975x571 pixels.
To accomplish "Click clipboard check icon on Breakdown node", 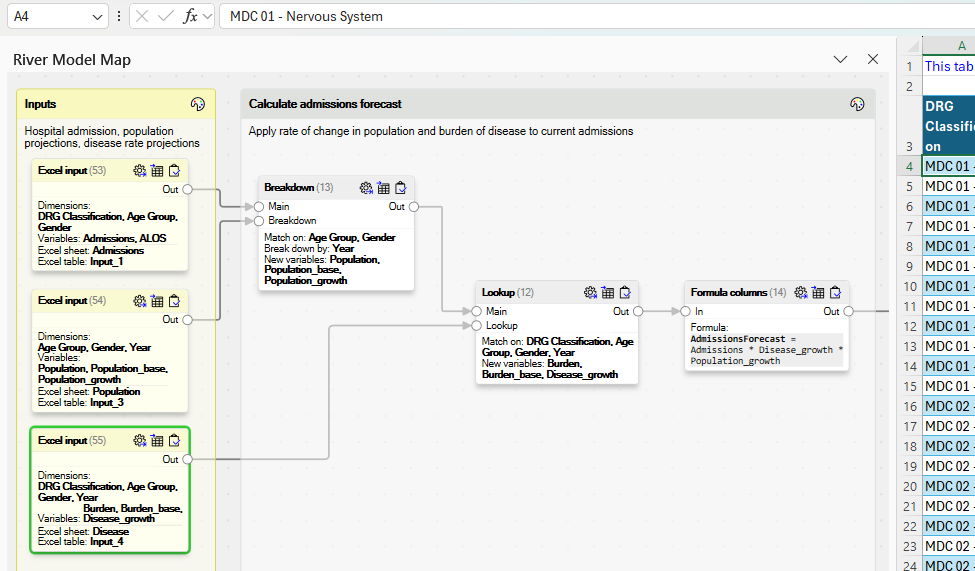I will (400, 188).
